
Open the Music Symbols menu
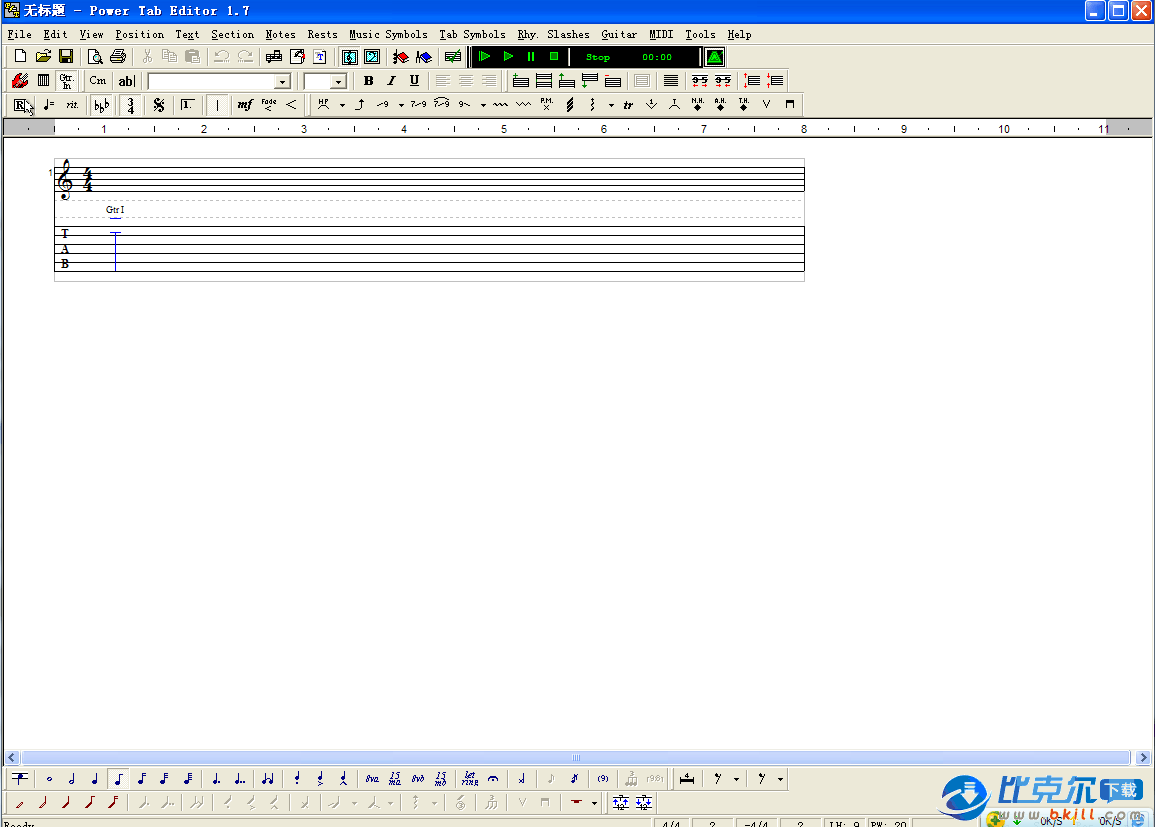tap(388, 34)
